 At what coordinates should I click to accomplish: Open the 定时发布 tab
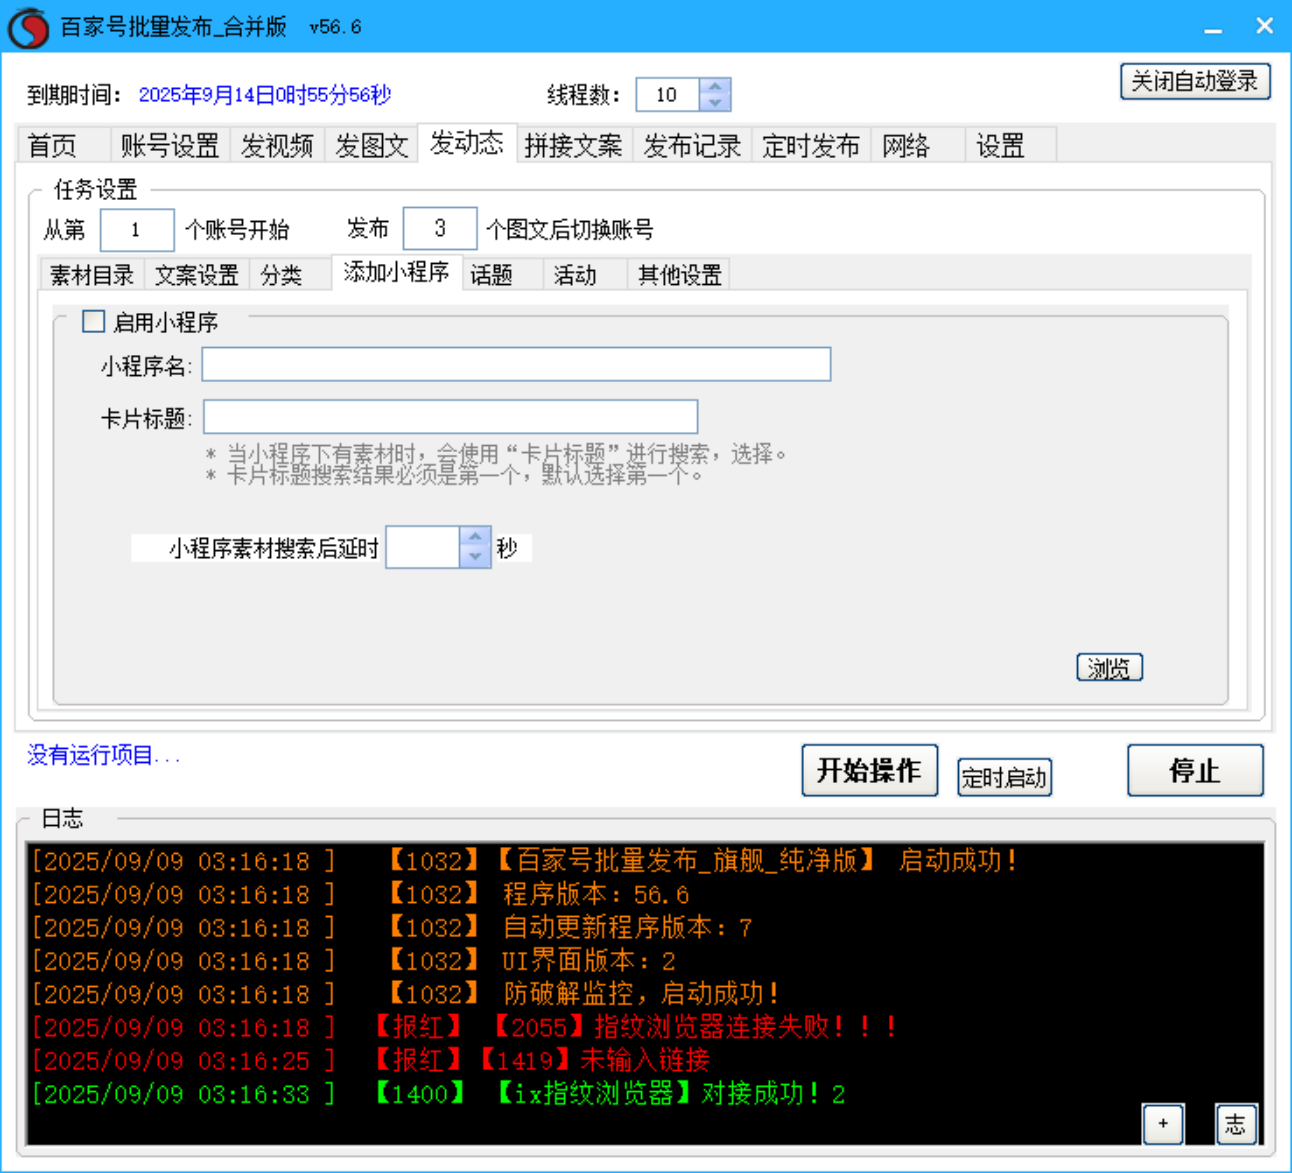[x=810, y=146]
